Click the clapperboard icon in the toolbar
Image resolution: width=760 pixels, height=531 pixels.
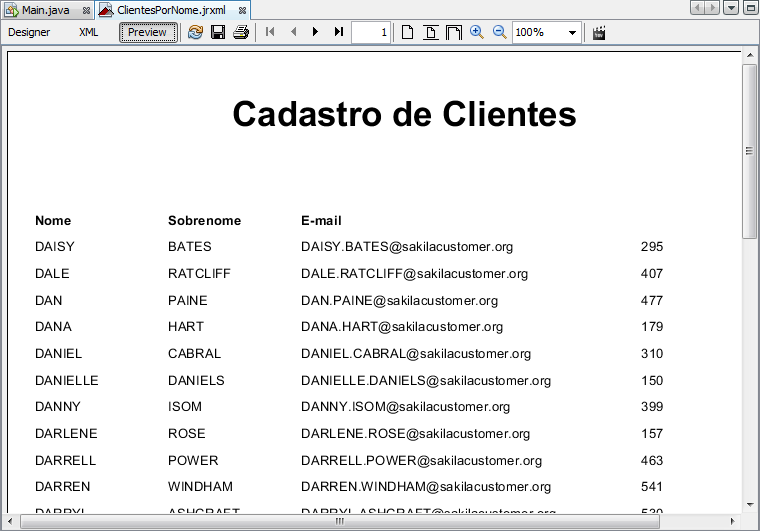coord(600,32)
